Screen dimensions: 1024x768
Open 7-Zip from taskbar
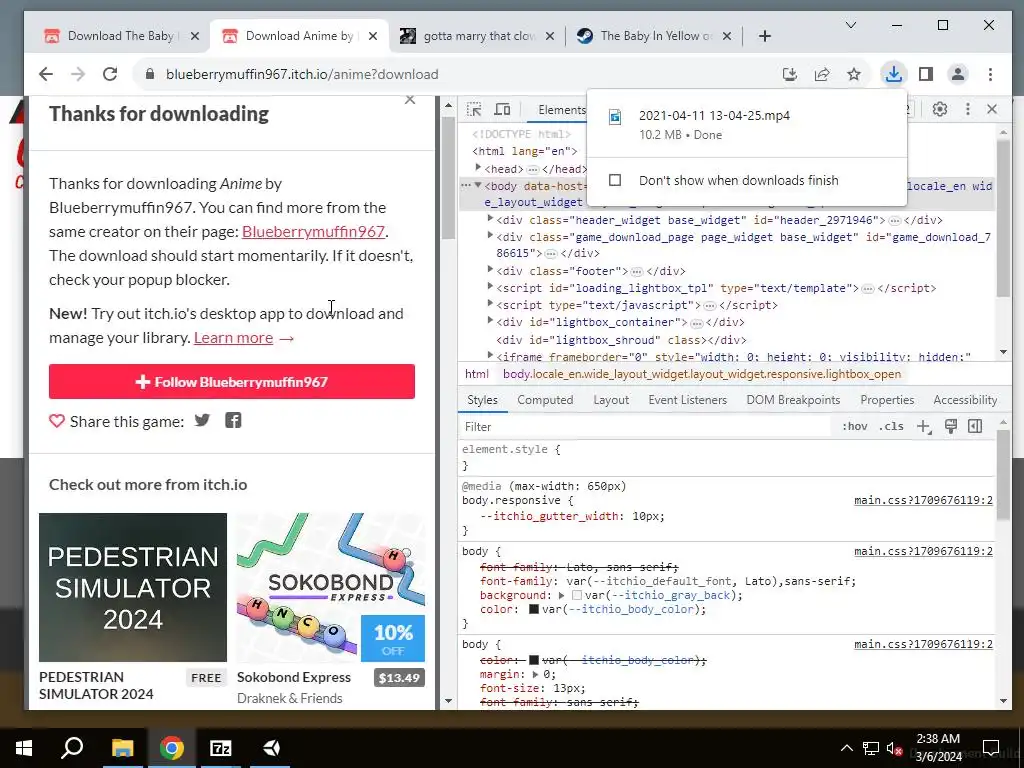pyautogui.click(x=221, y=748)
